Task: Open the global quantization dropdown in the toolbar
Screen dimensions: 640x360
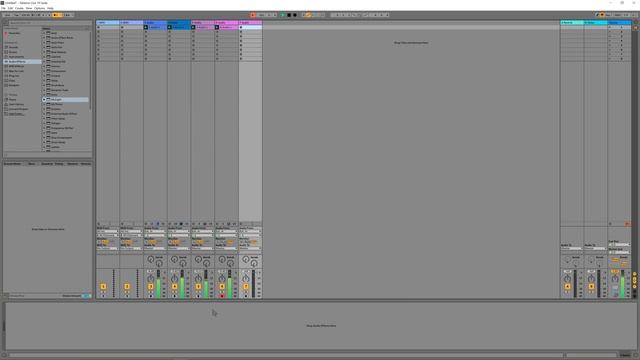Action: coord(68,15)
